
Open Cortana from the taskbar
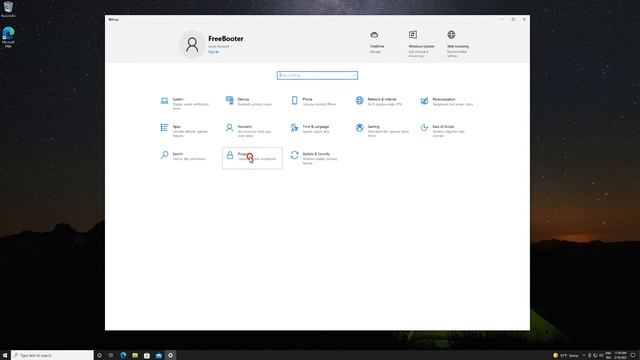coord(99,356)
